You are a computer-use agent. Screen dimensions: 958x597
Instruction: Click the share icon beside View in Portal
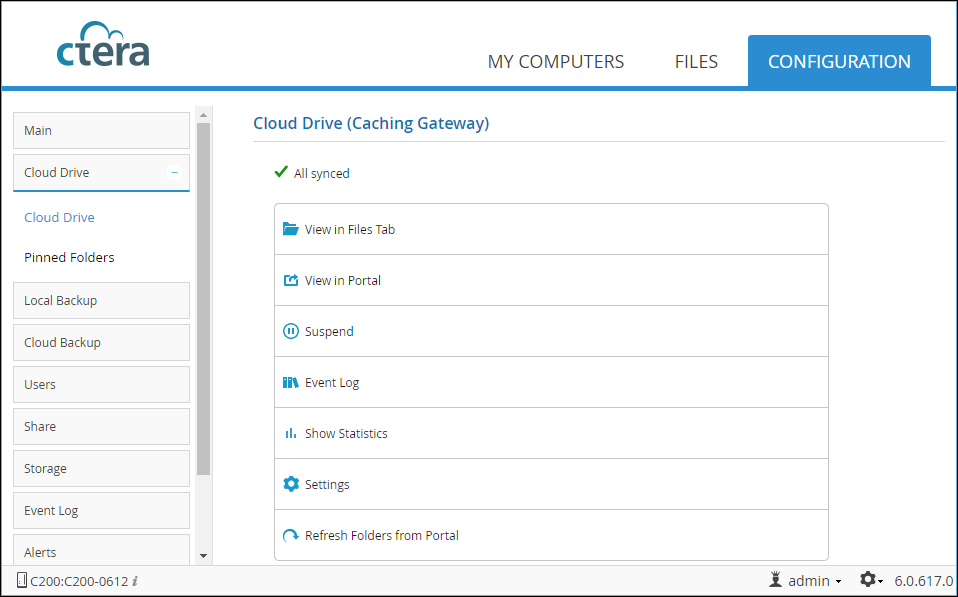coord(291,280)
